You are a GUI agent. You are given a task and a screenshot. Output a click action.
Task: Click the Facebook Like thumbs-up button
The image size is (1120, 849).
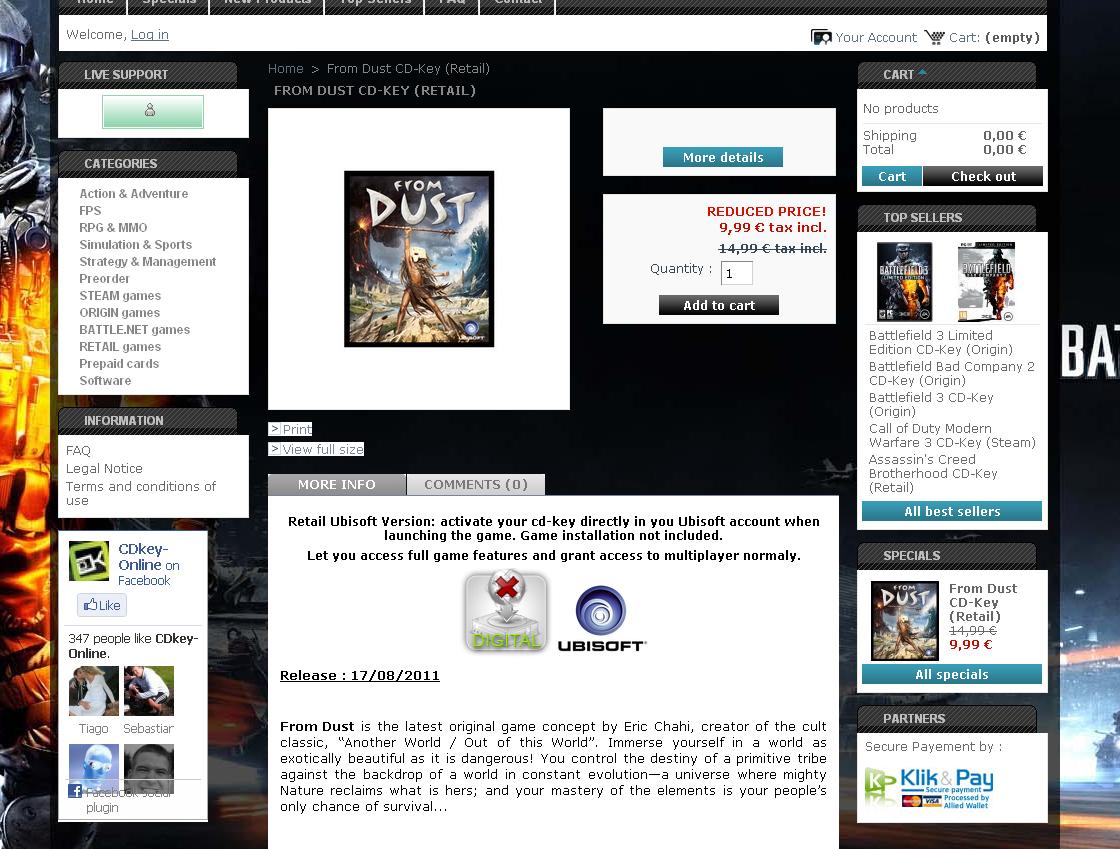click(x=102, y=606)
